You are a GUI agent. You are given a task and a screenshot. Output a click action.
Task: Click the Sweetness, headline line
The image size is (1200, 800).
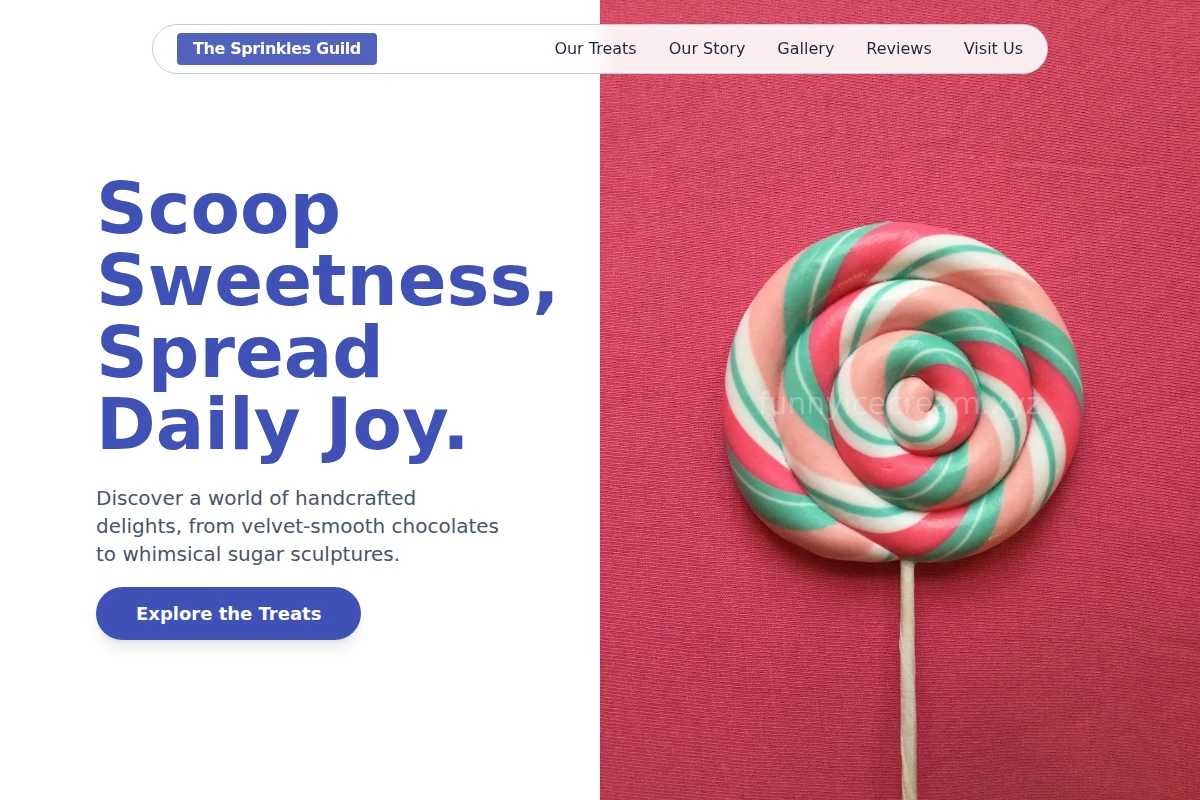point(326,282)
